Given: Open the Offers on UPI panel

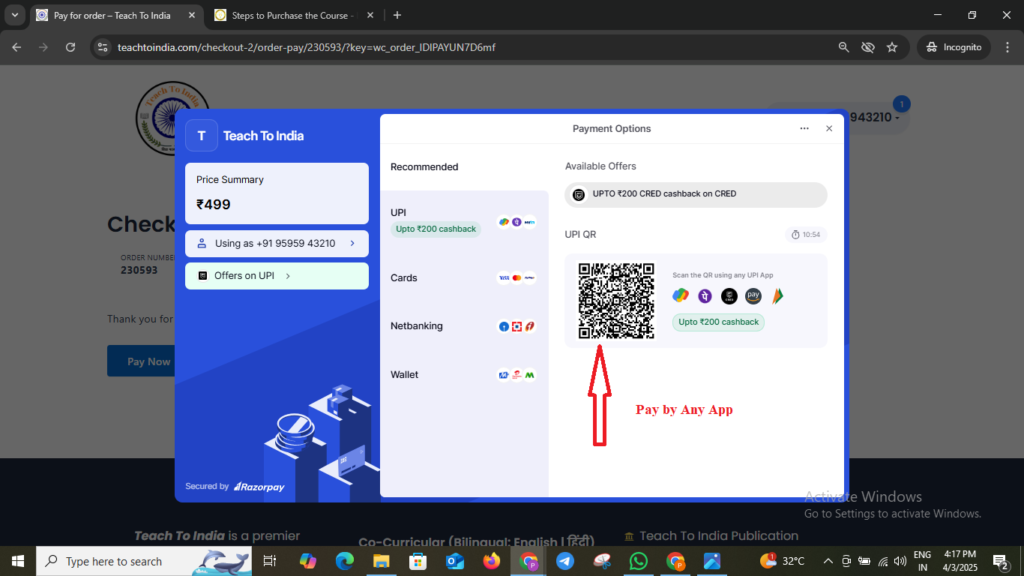Looking at the screenshot, I should pos(277,276).
